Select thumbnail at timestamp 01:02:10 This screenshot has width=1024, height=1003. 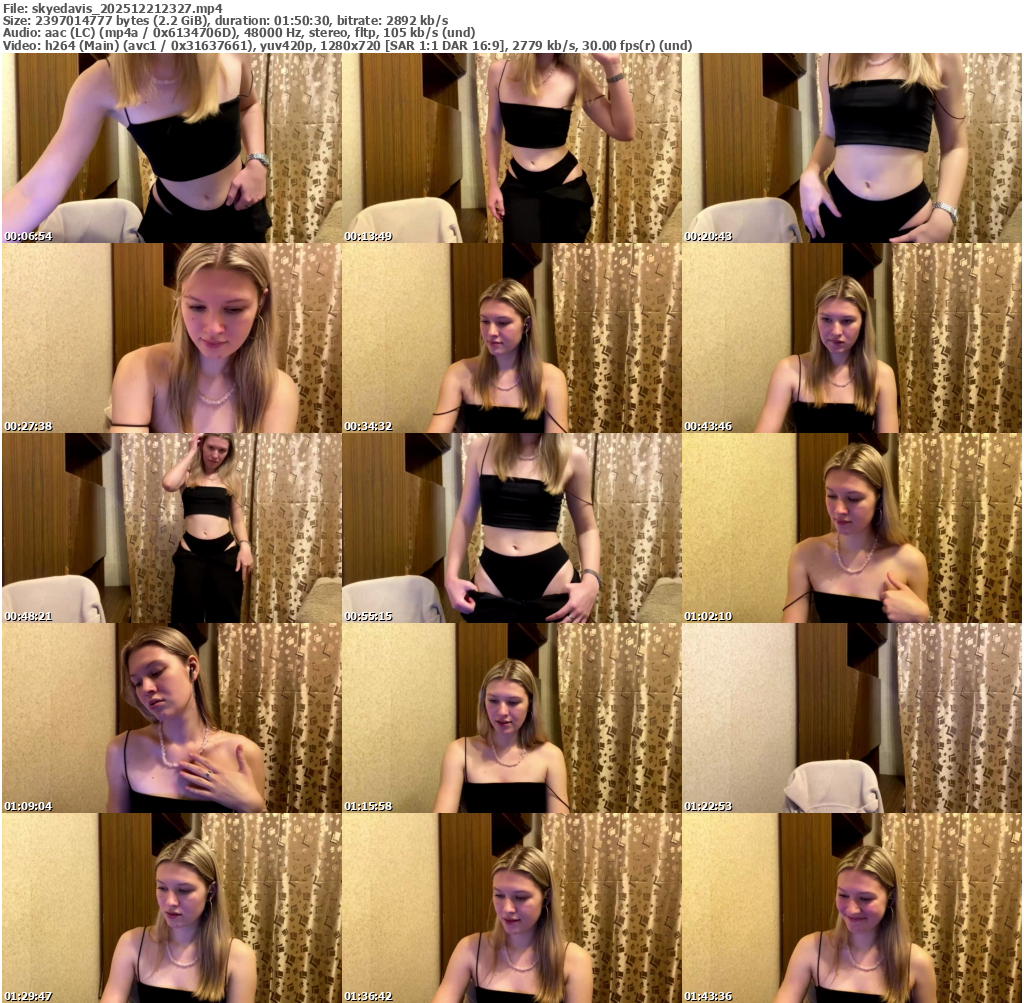pyautogui.click(x=852, y=528)
